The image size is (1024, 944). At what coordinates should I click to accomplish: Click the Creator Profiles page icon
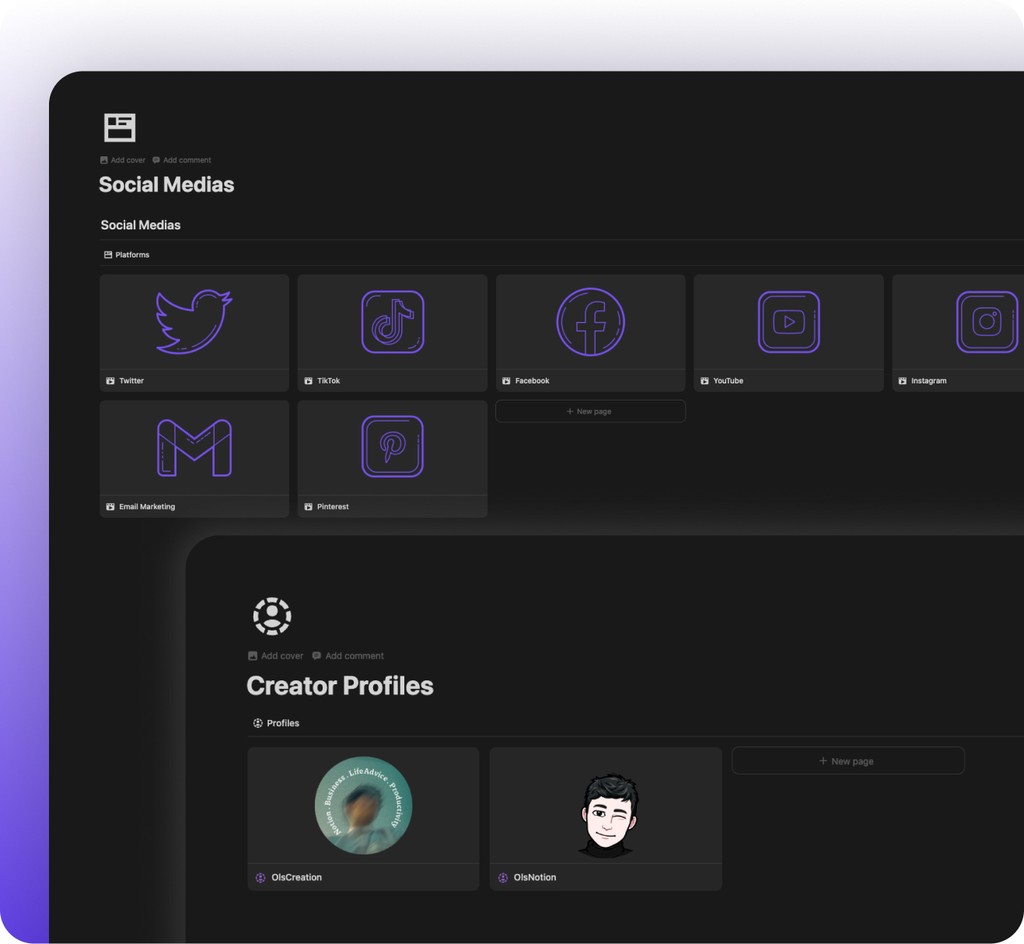point(271,615)
